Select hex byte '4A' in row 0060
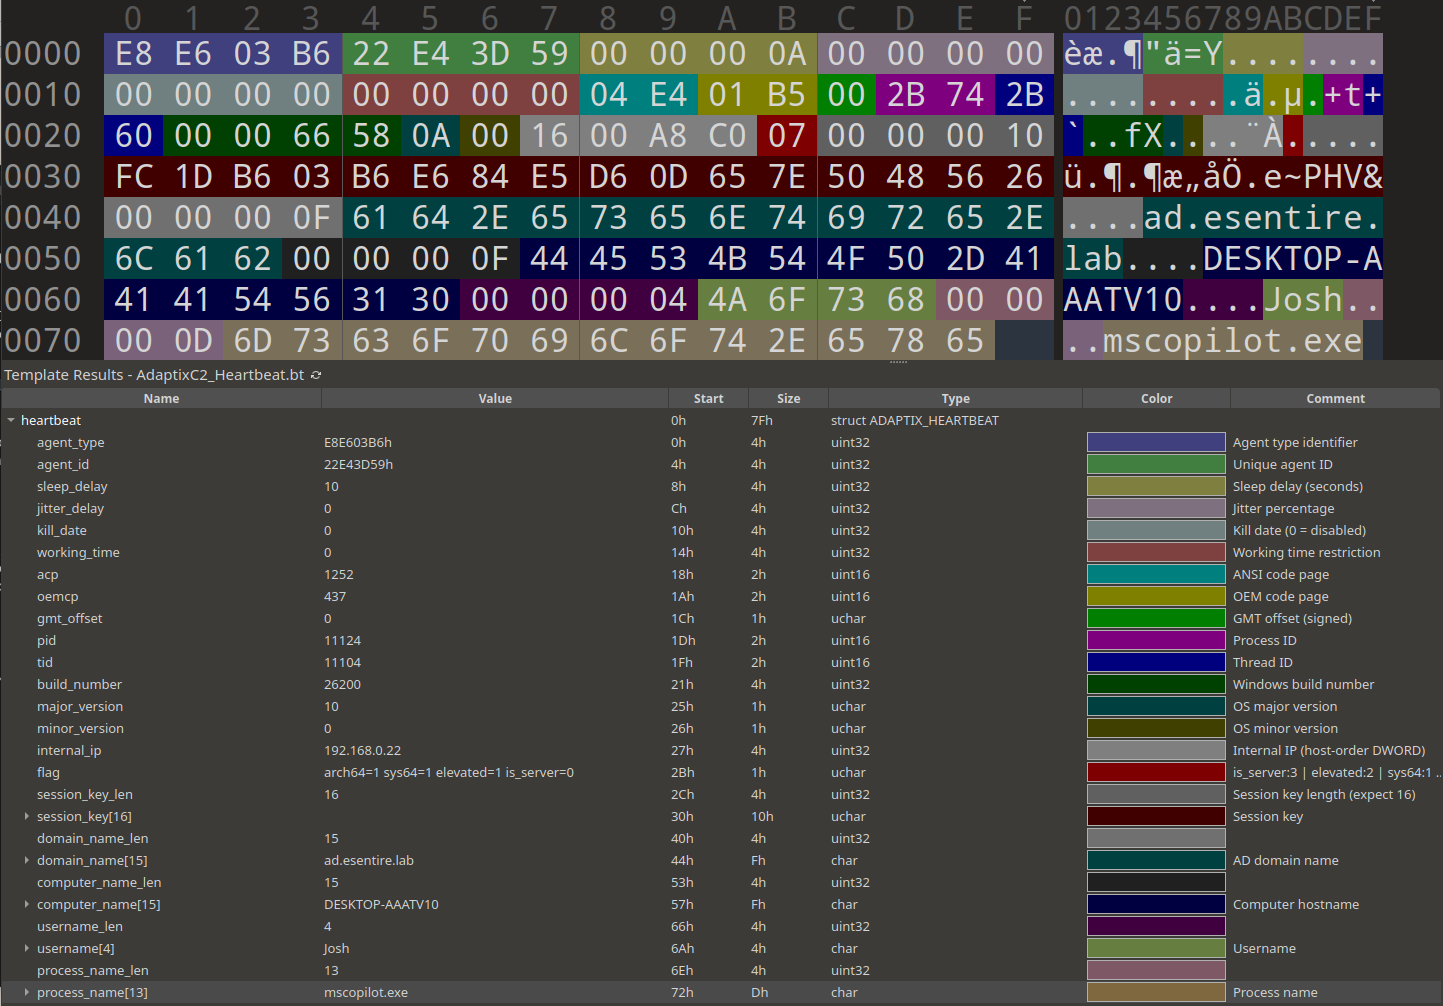The image size is (1443, 1006). 727,300
